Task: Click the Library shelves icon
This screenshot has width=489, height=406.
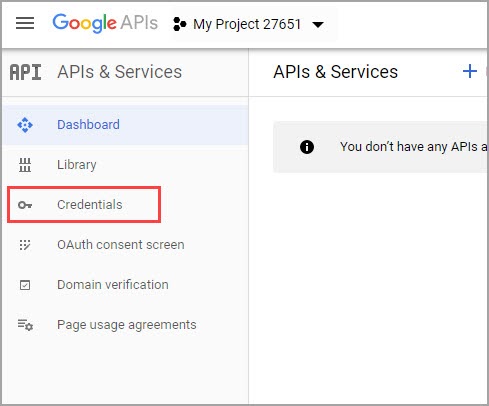Action: (25, 165)
